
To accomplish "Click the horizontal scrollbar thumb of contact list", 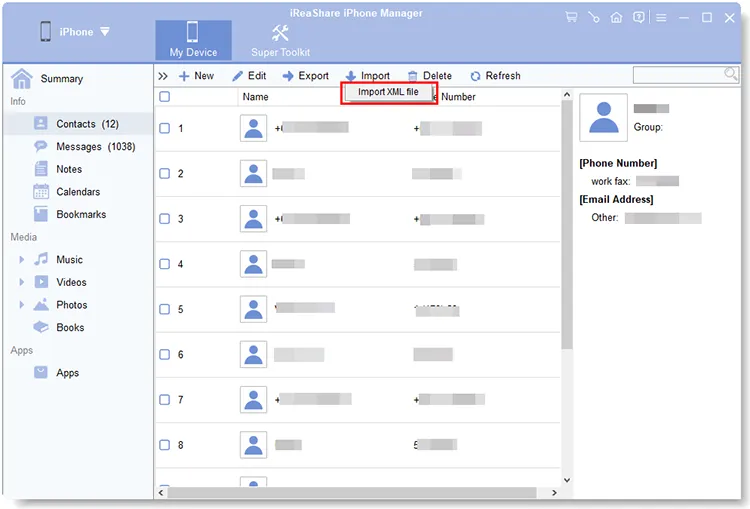I will coord(352,492).
